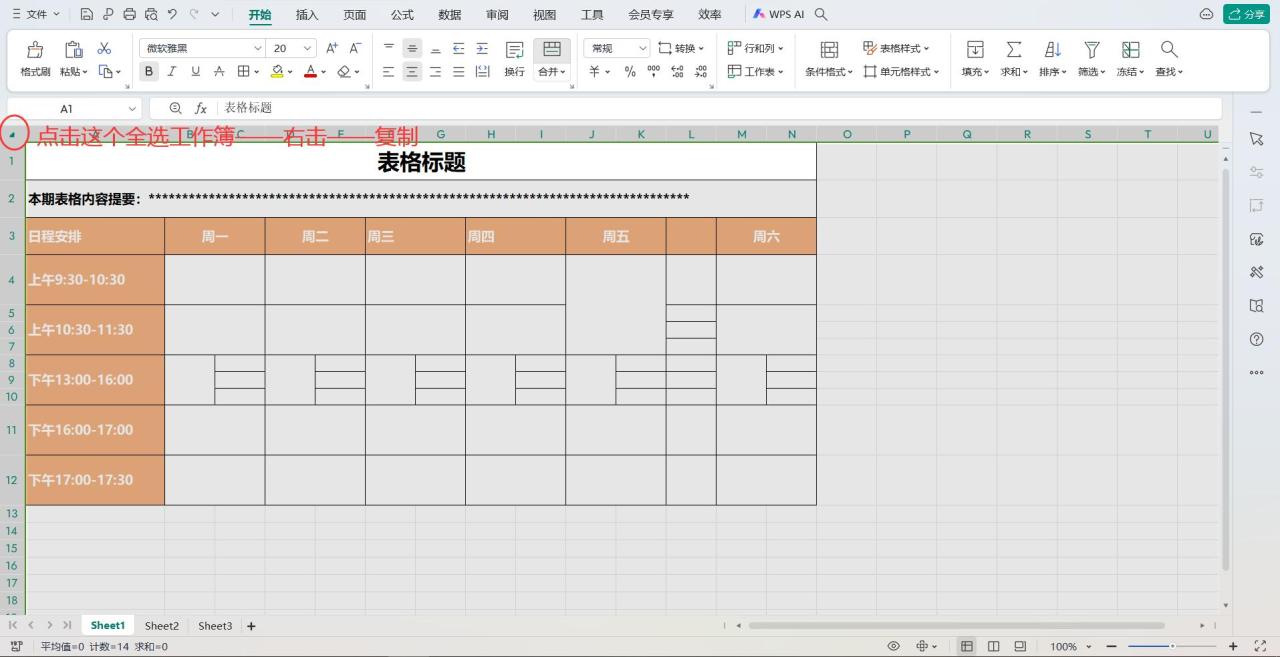The height and width of the screenshot is (657, 1280).
Task: Click the Format Painter brush icon
Action: pyautogui.click(x=35, y=49)
